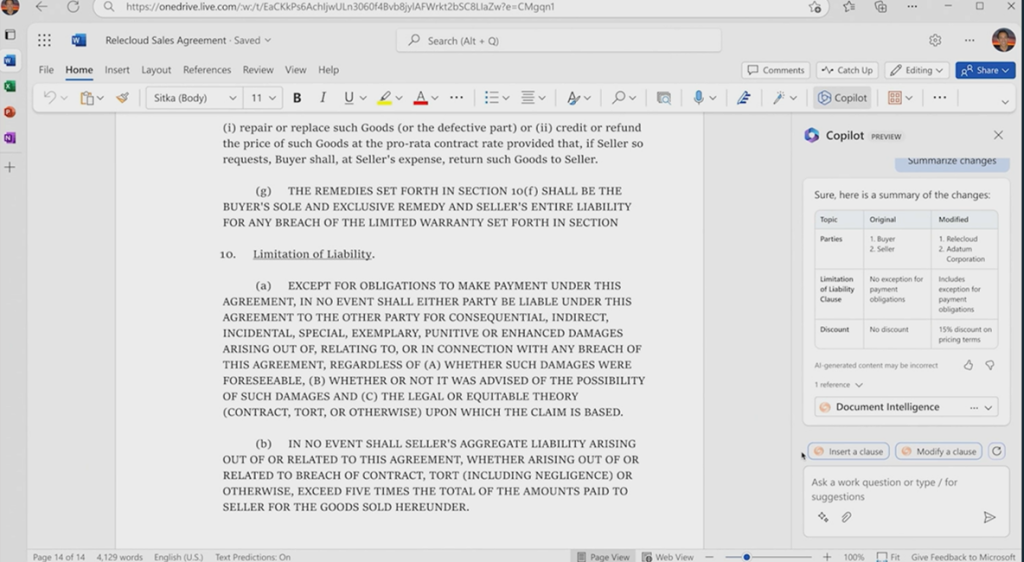Open the Review tab
Screen dimensions: 1024x562
257,70
